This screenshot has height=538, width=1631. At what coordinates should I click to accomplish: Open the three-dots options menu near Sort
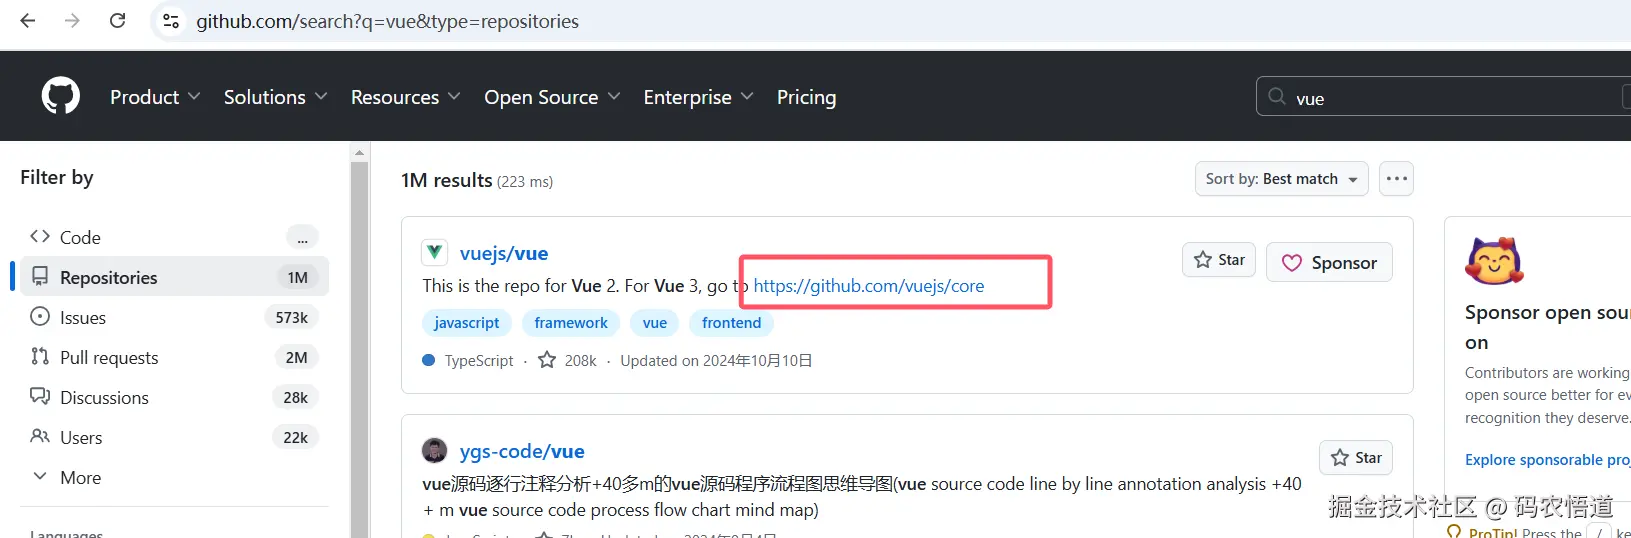(x=1396, y=179)
